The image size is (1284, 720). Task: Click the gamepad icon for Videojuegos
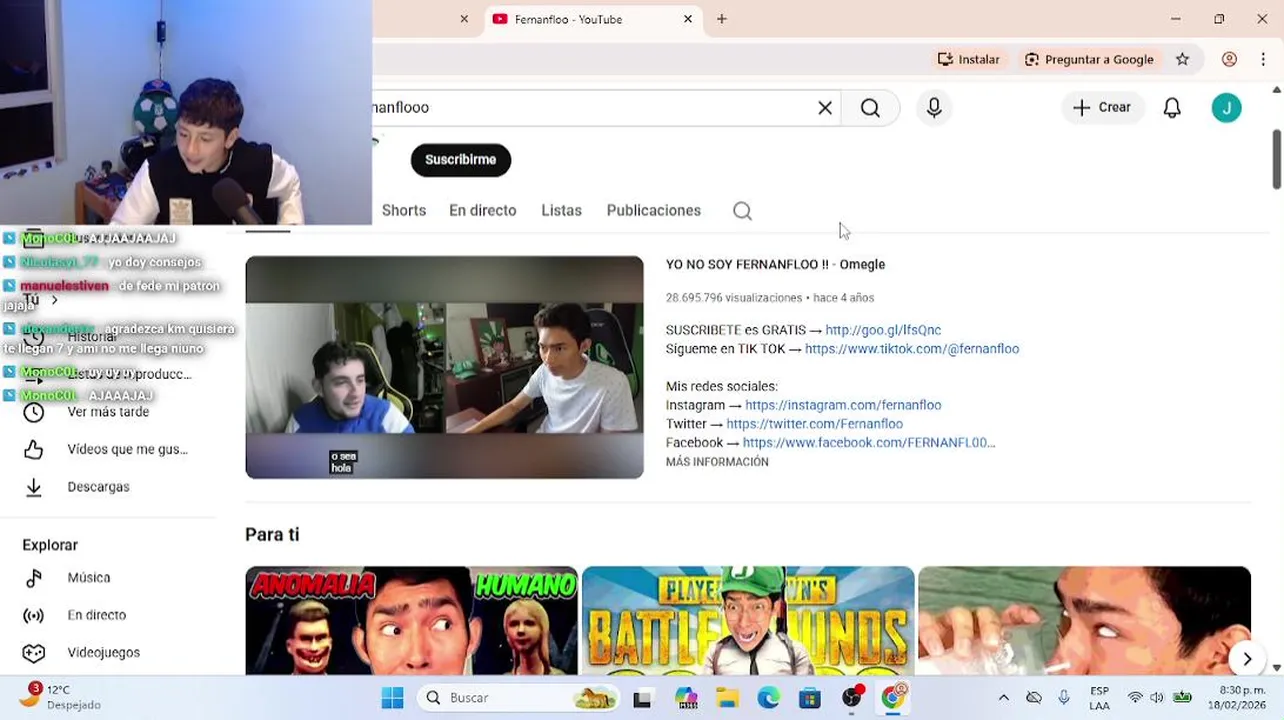click(x=34, y=653)
